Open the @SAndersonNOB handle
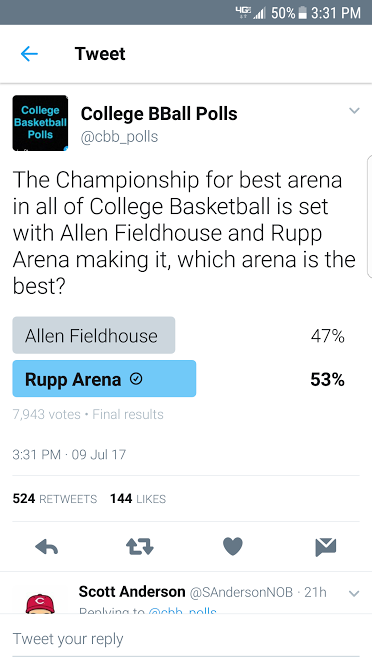 click(241, 592)
